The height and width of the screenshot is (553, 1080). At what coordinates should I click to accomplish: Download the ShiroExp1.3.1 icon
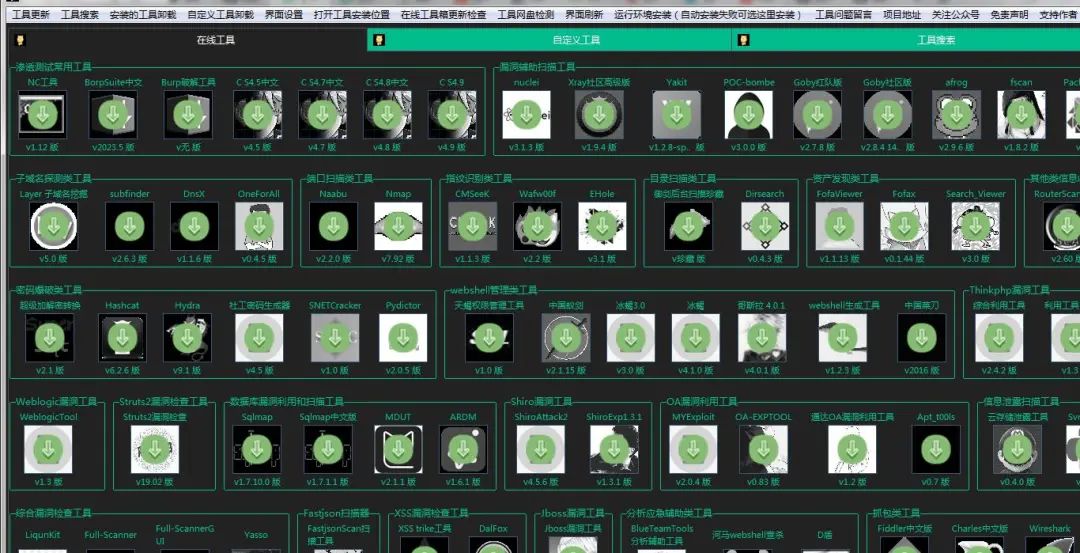click(614, 449)
